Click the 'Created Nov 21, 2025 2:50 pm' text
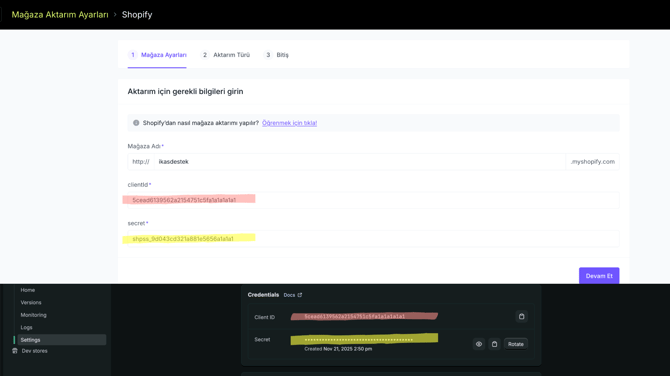 pos(338,349)
